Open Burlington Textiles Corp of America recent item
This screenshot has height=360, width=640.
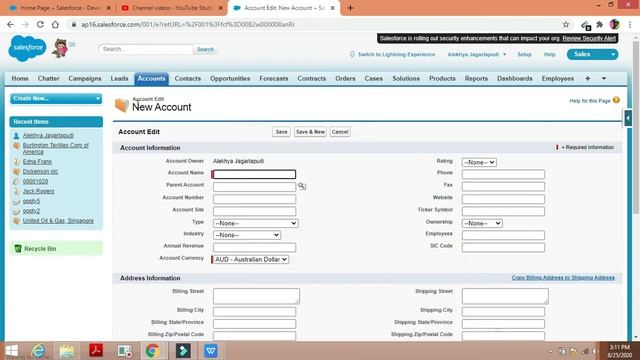(x=56, y=148)
